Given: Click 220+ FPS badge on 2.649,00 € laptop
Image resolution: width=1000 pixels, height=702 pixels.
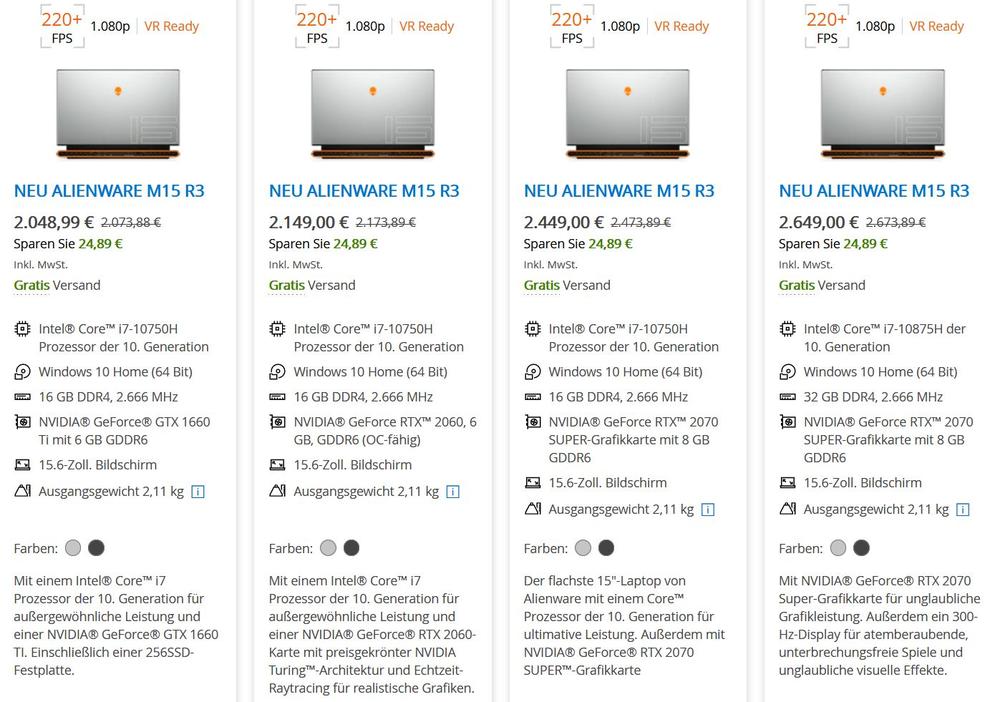Looking at the screenshot, I should click(827, 27).
